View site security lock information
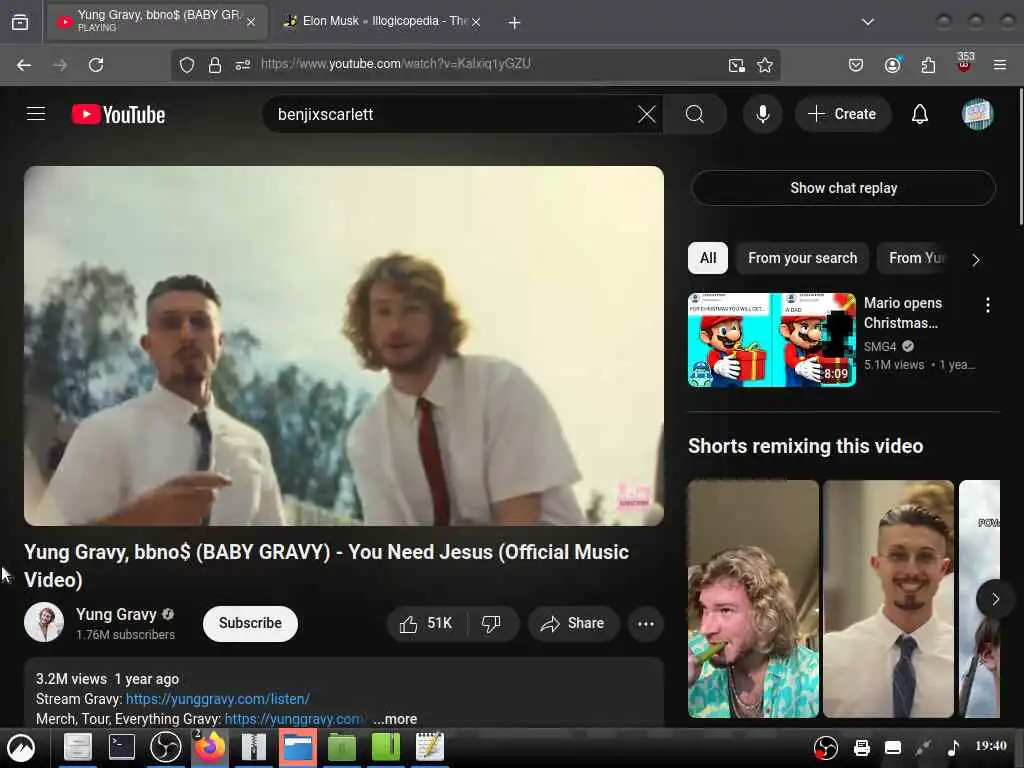Image resolution: width=1024 pixels, height=768 pixels. coord(215,65)
